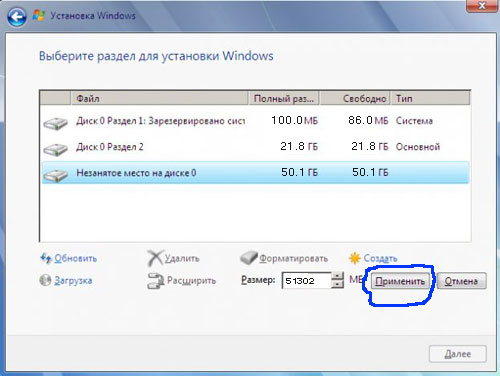Image resolution: width=500 pixels, height=376 pixels.
Task: Click the Далее button
Action: [x=458, y=354]
